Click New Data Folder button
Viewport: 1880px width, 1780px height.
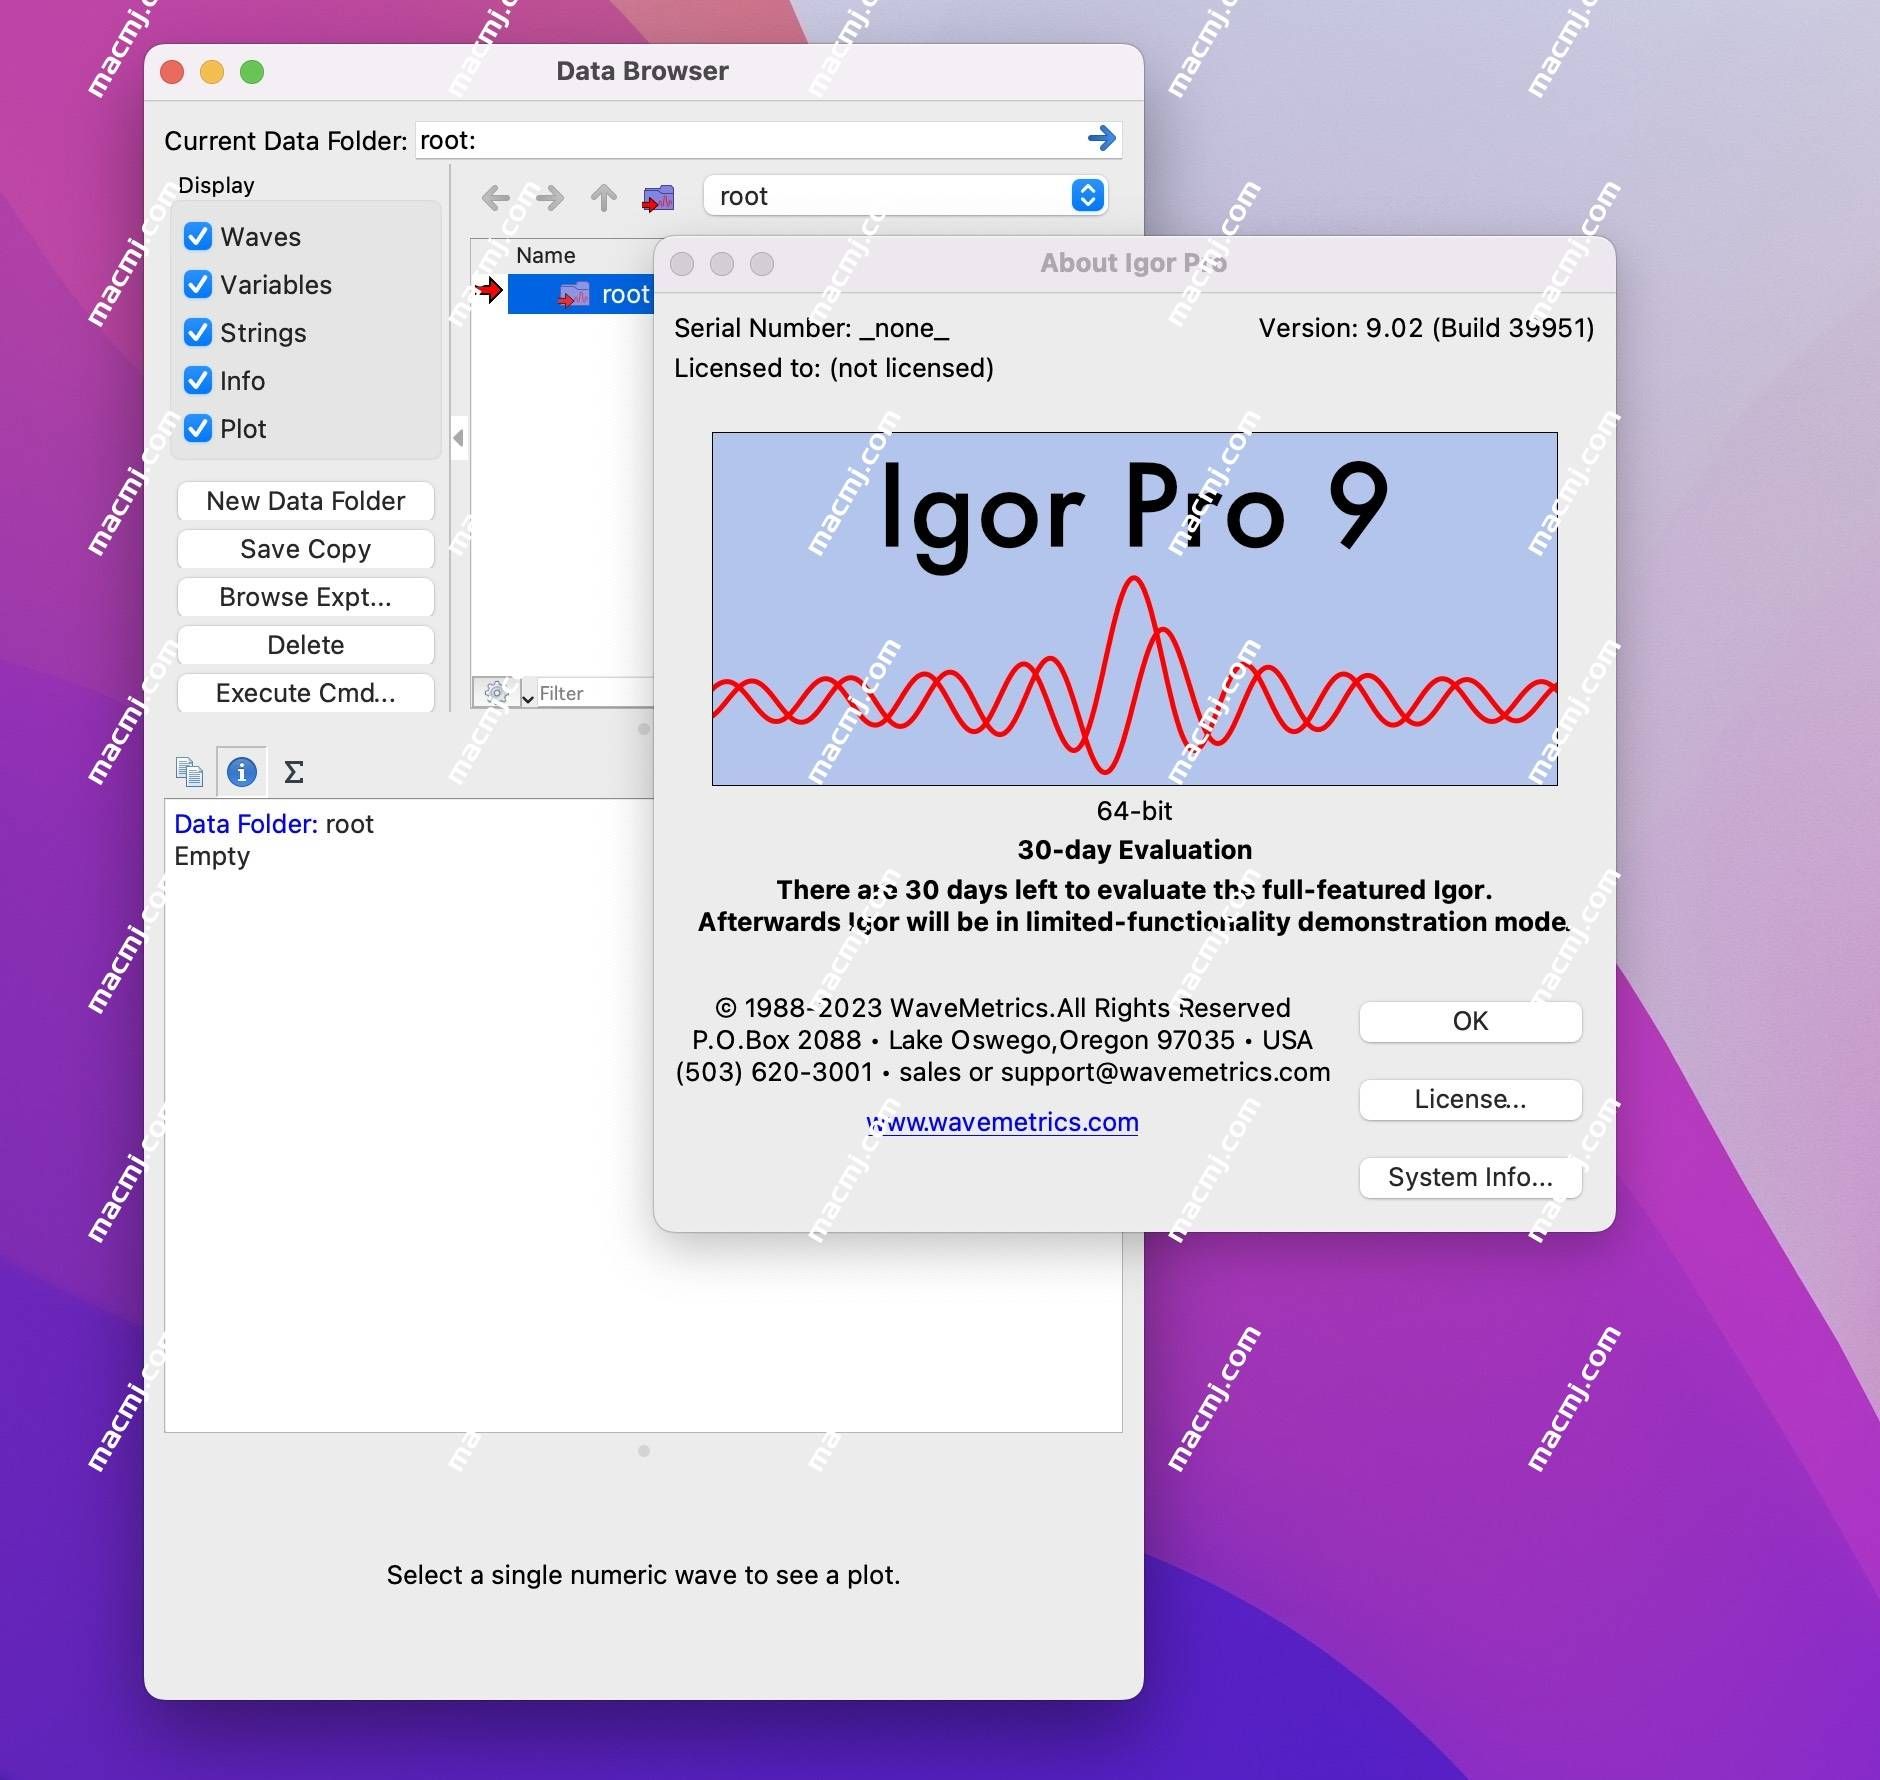coord(306,501)
